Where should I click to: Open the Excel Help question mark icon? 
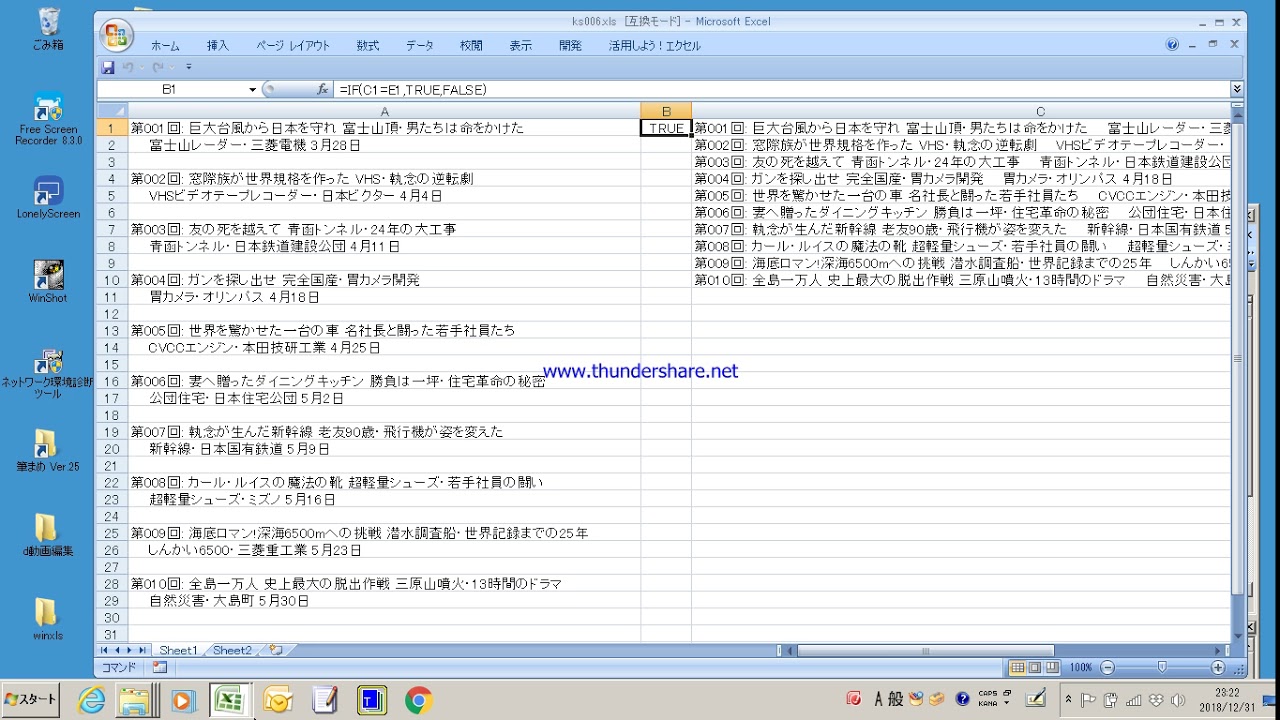[x=1172, y=45]
